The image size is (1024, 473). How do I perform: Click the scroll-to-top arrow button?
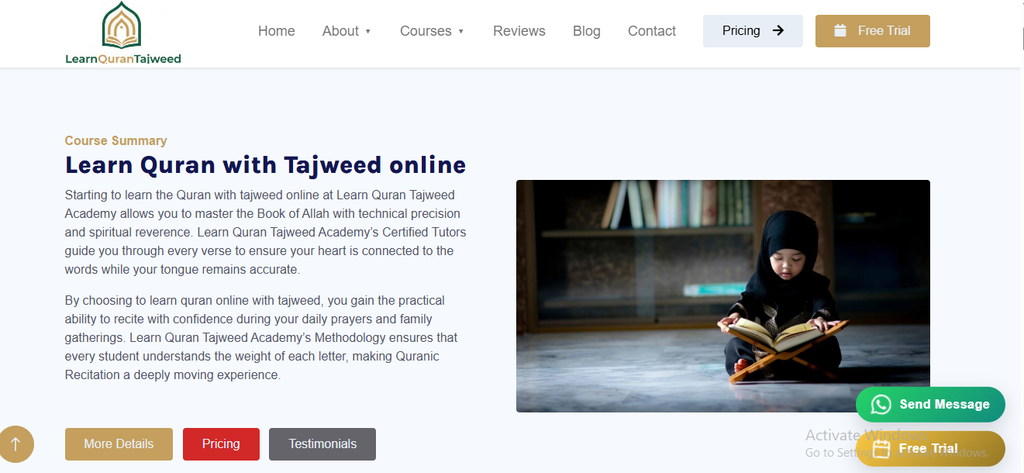pyautogui.click(x=16, y=444)
